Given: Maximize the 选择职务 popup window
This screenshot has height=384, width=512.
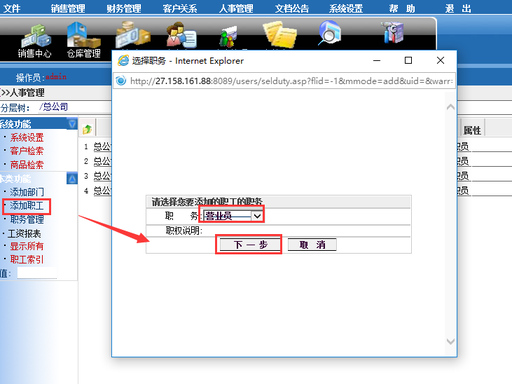Looking at the screenshot, I should pos(408,60).
